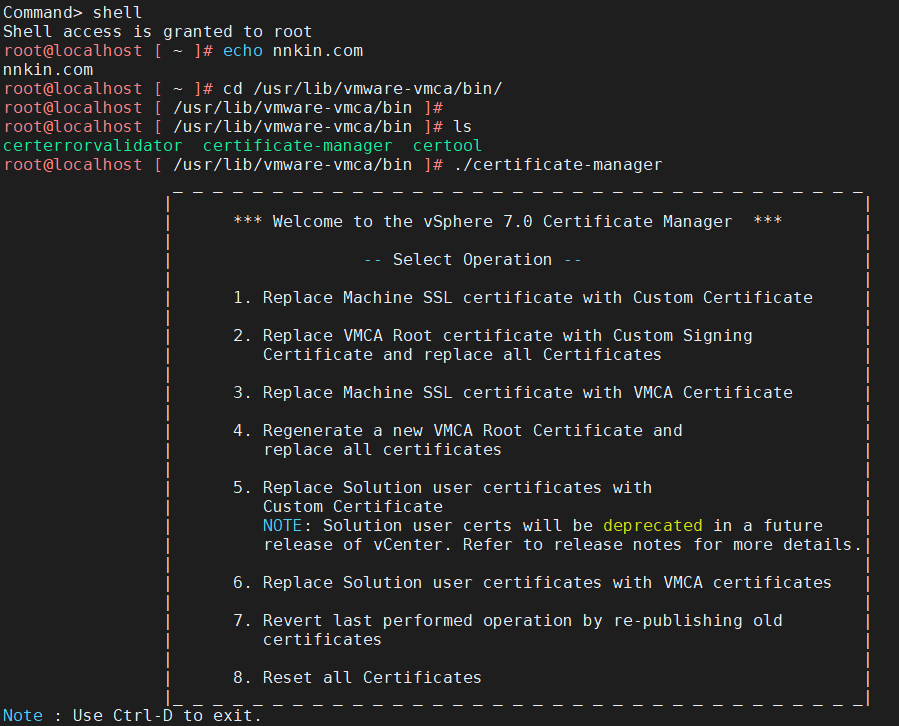899x726 pixels.
Task: Click the 'certerrorvalidator' file name in ls output
Action: (93, 146)
